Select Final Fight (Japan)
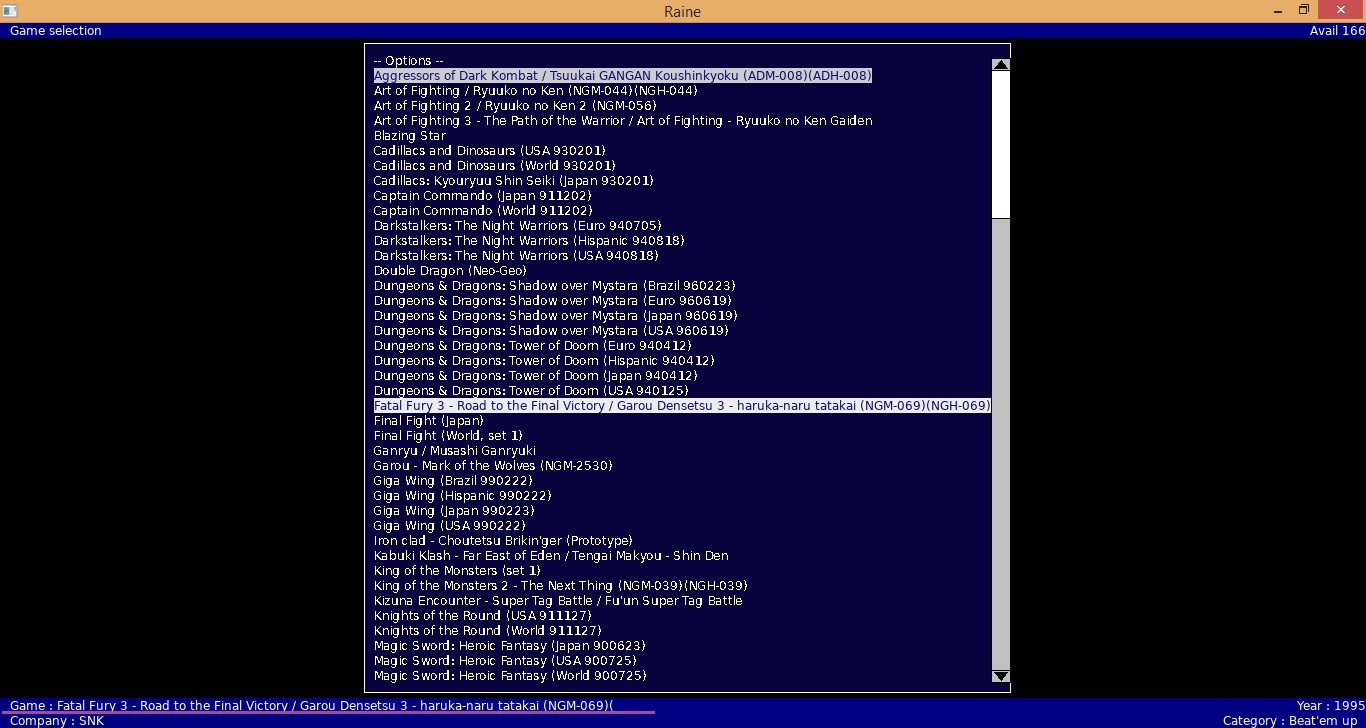The width and height of the screenshot is (1366, 728). [x=428, y=421]
